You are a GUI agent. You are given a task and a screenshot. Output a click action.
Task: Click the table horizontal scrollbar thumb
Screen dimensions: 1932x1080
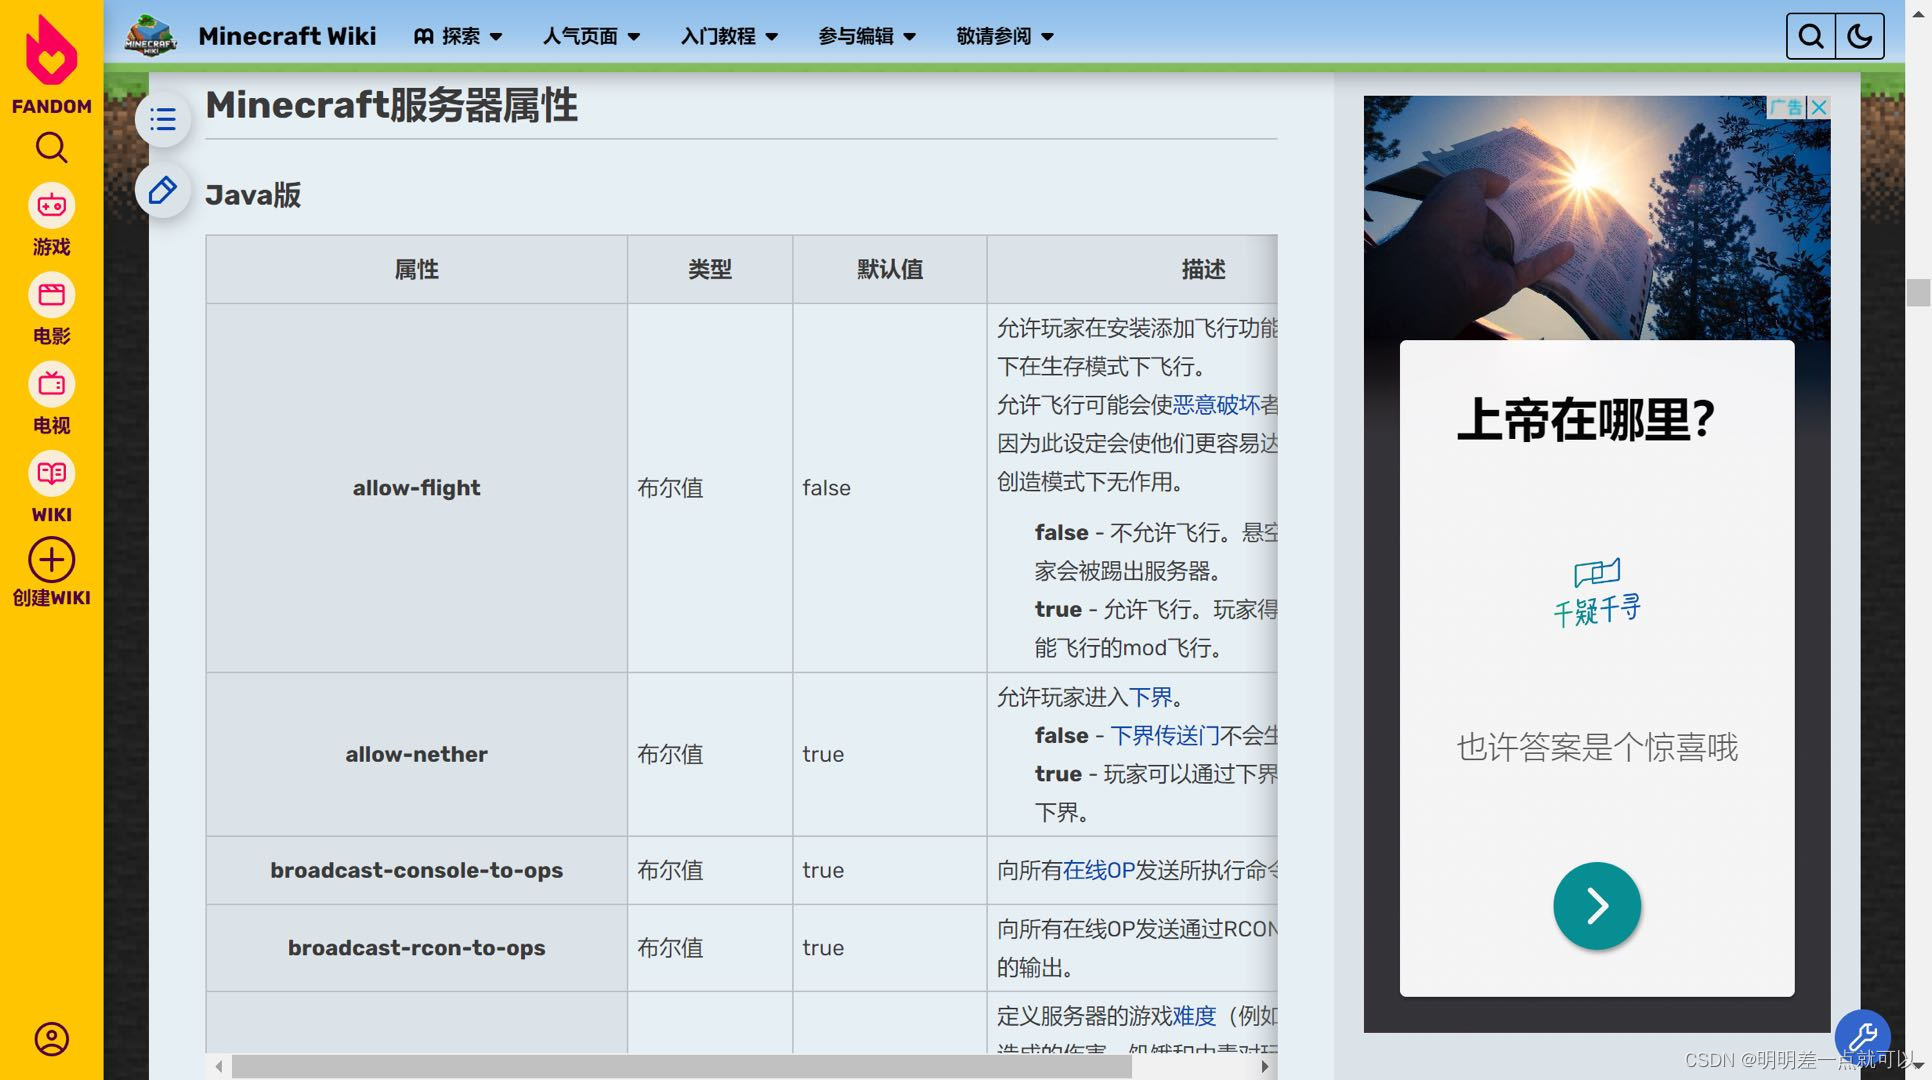[x=681, y=1067]
